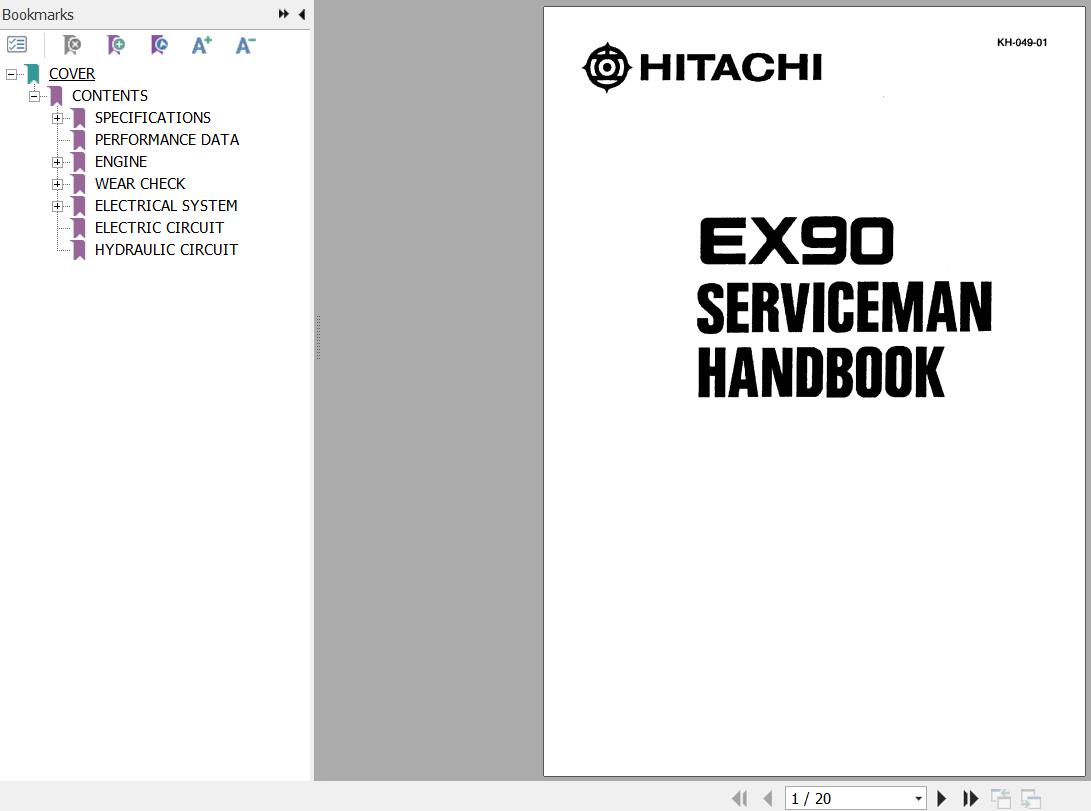Increase bookmark text size with A+

pos(202,45)
